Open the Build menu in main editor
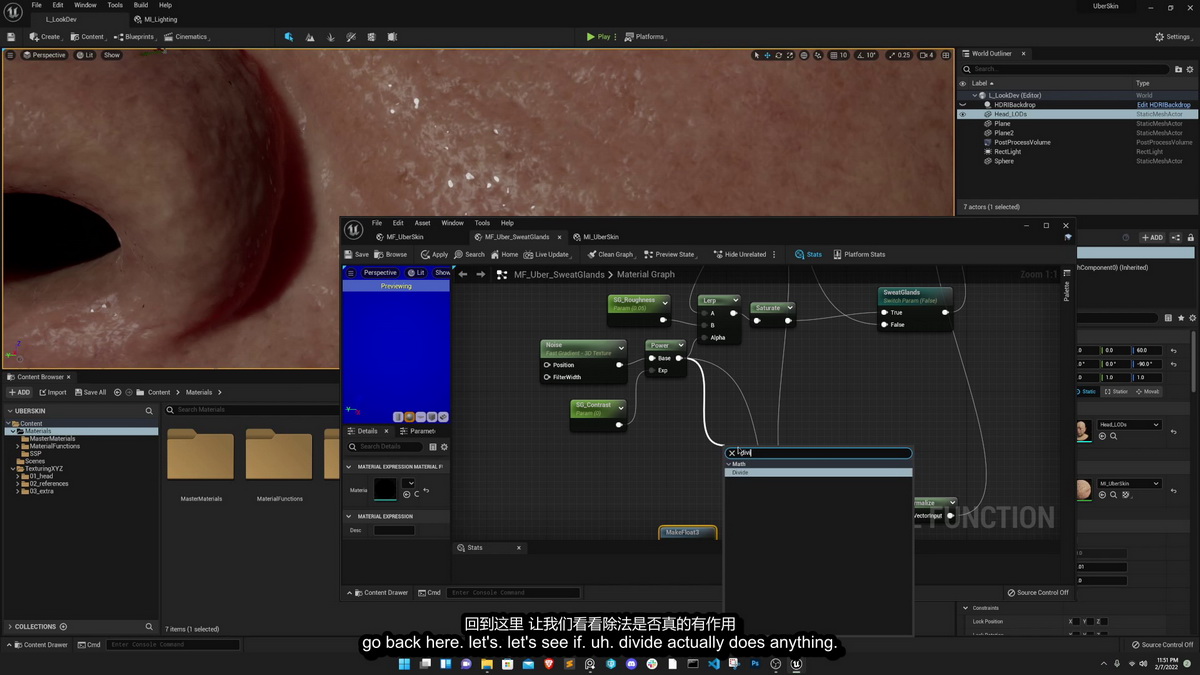This screenshot has width=1200, height=675. (x=141, y=5)
